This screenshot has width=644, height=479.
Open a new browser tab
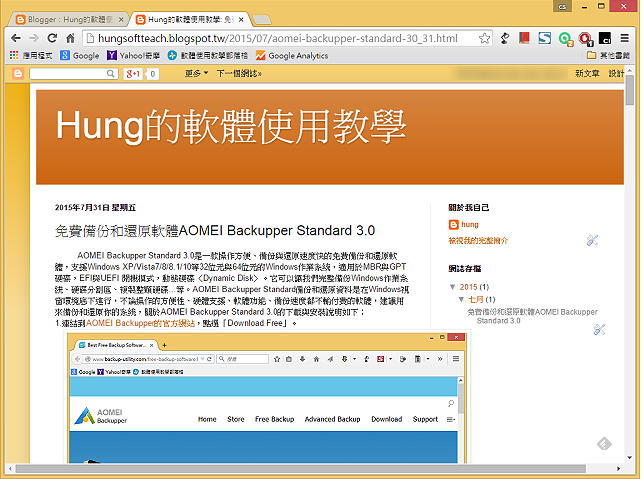tap(262, 19)
